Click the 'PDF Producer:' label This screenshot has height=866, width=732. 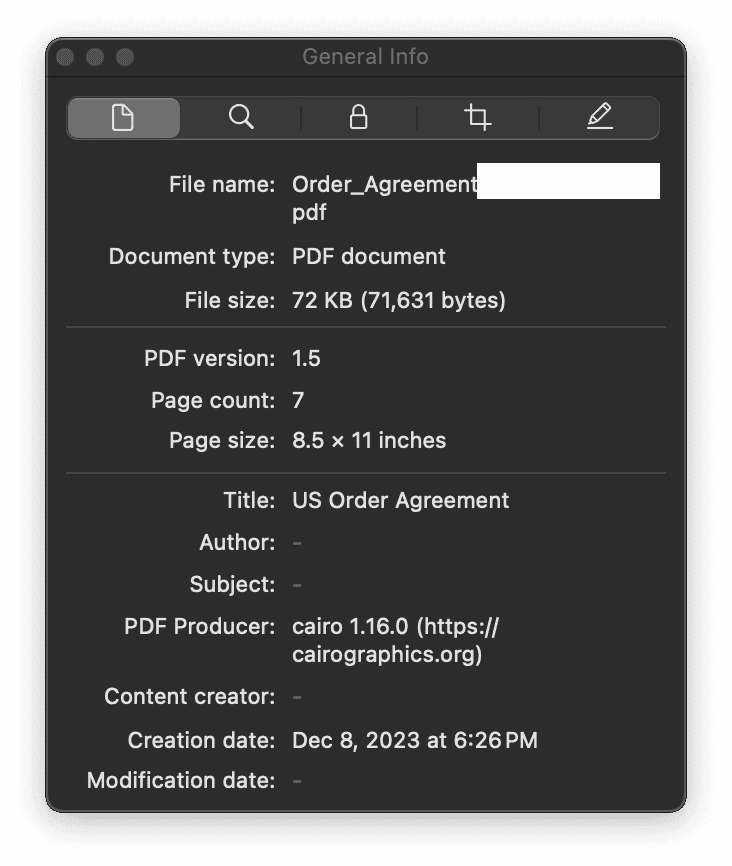click(x=199, y=627)
